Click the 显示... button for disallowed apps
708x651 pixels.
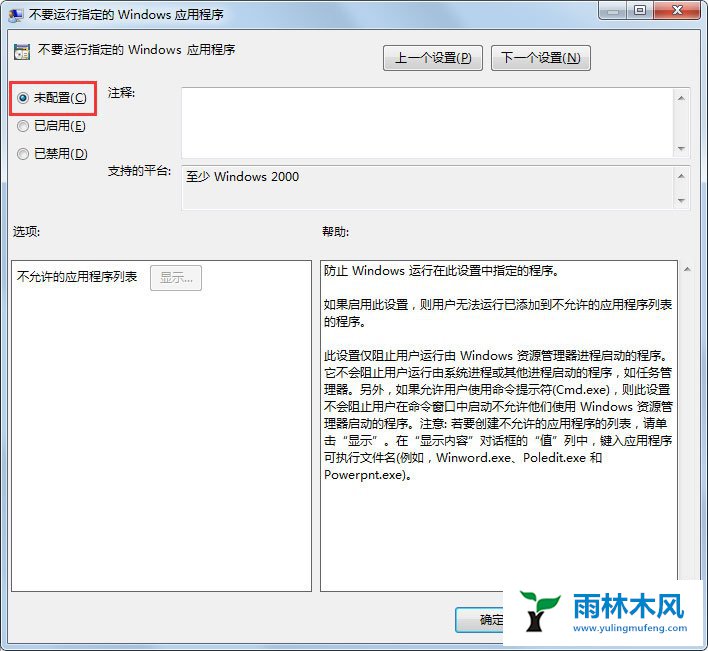click(x=176, y=278)
